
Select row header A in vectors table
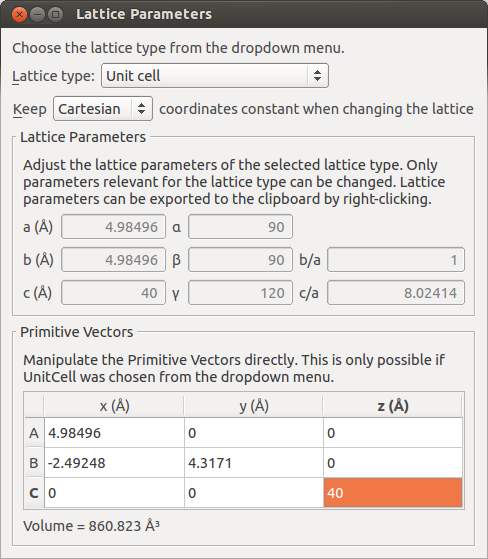[x=34, y=433]
